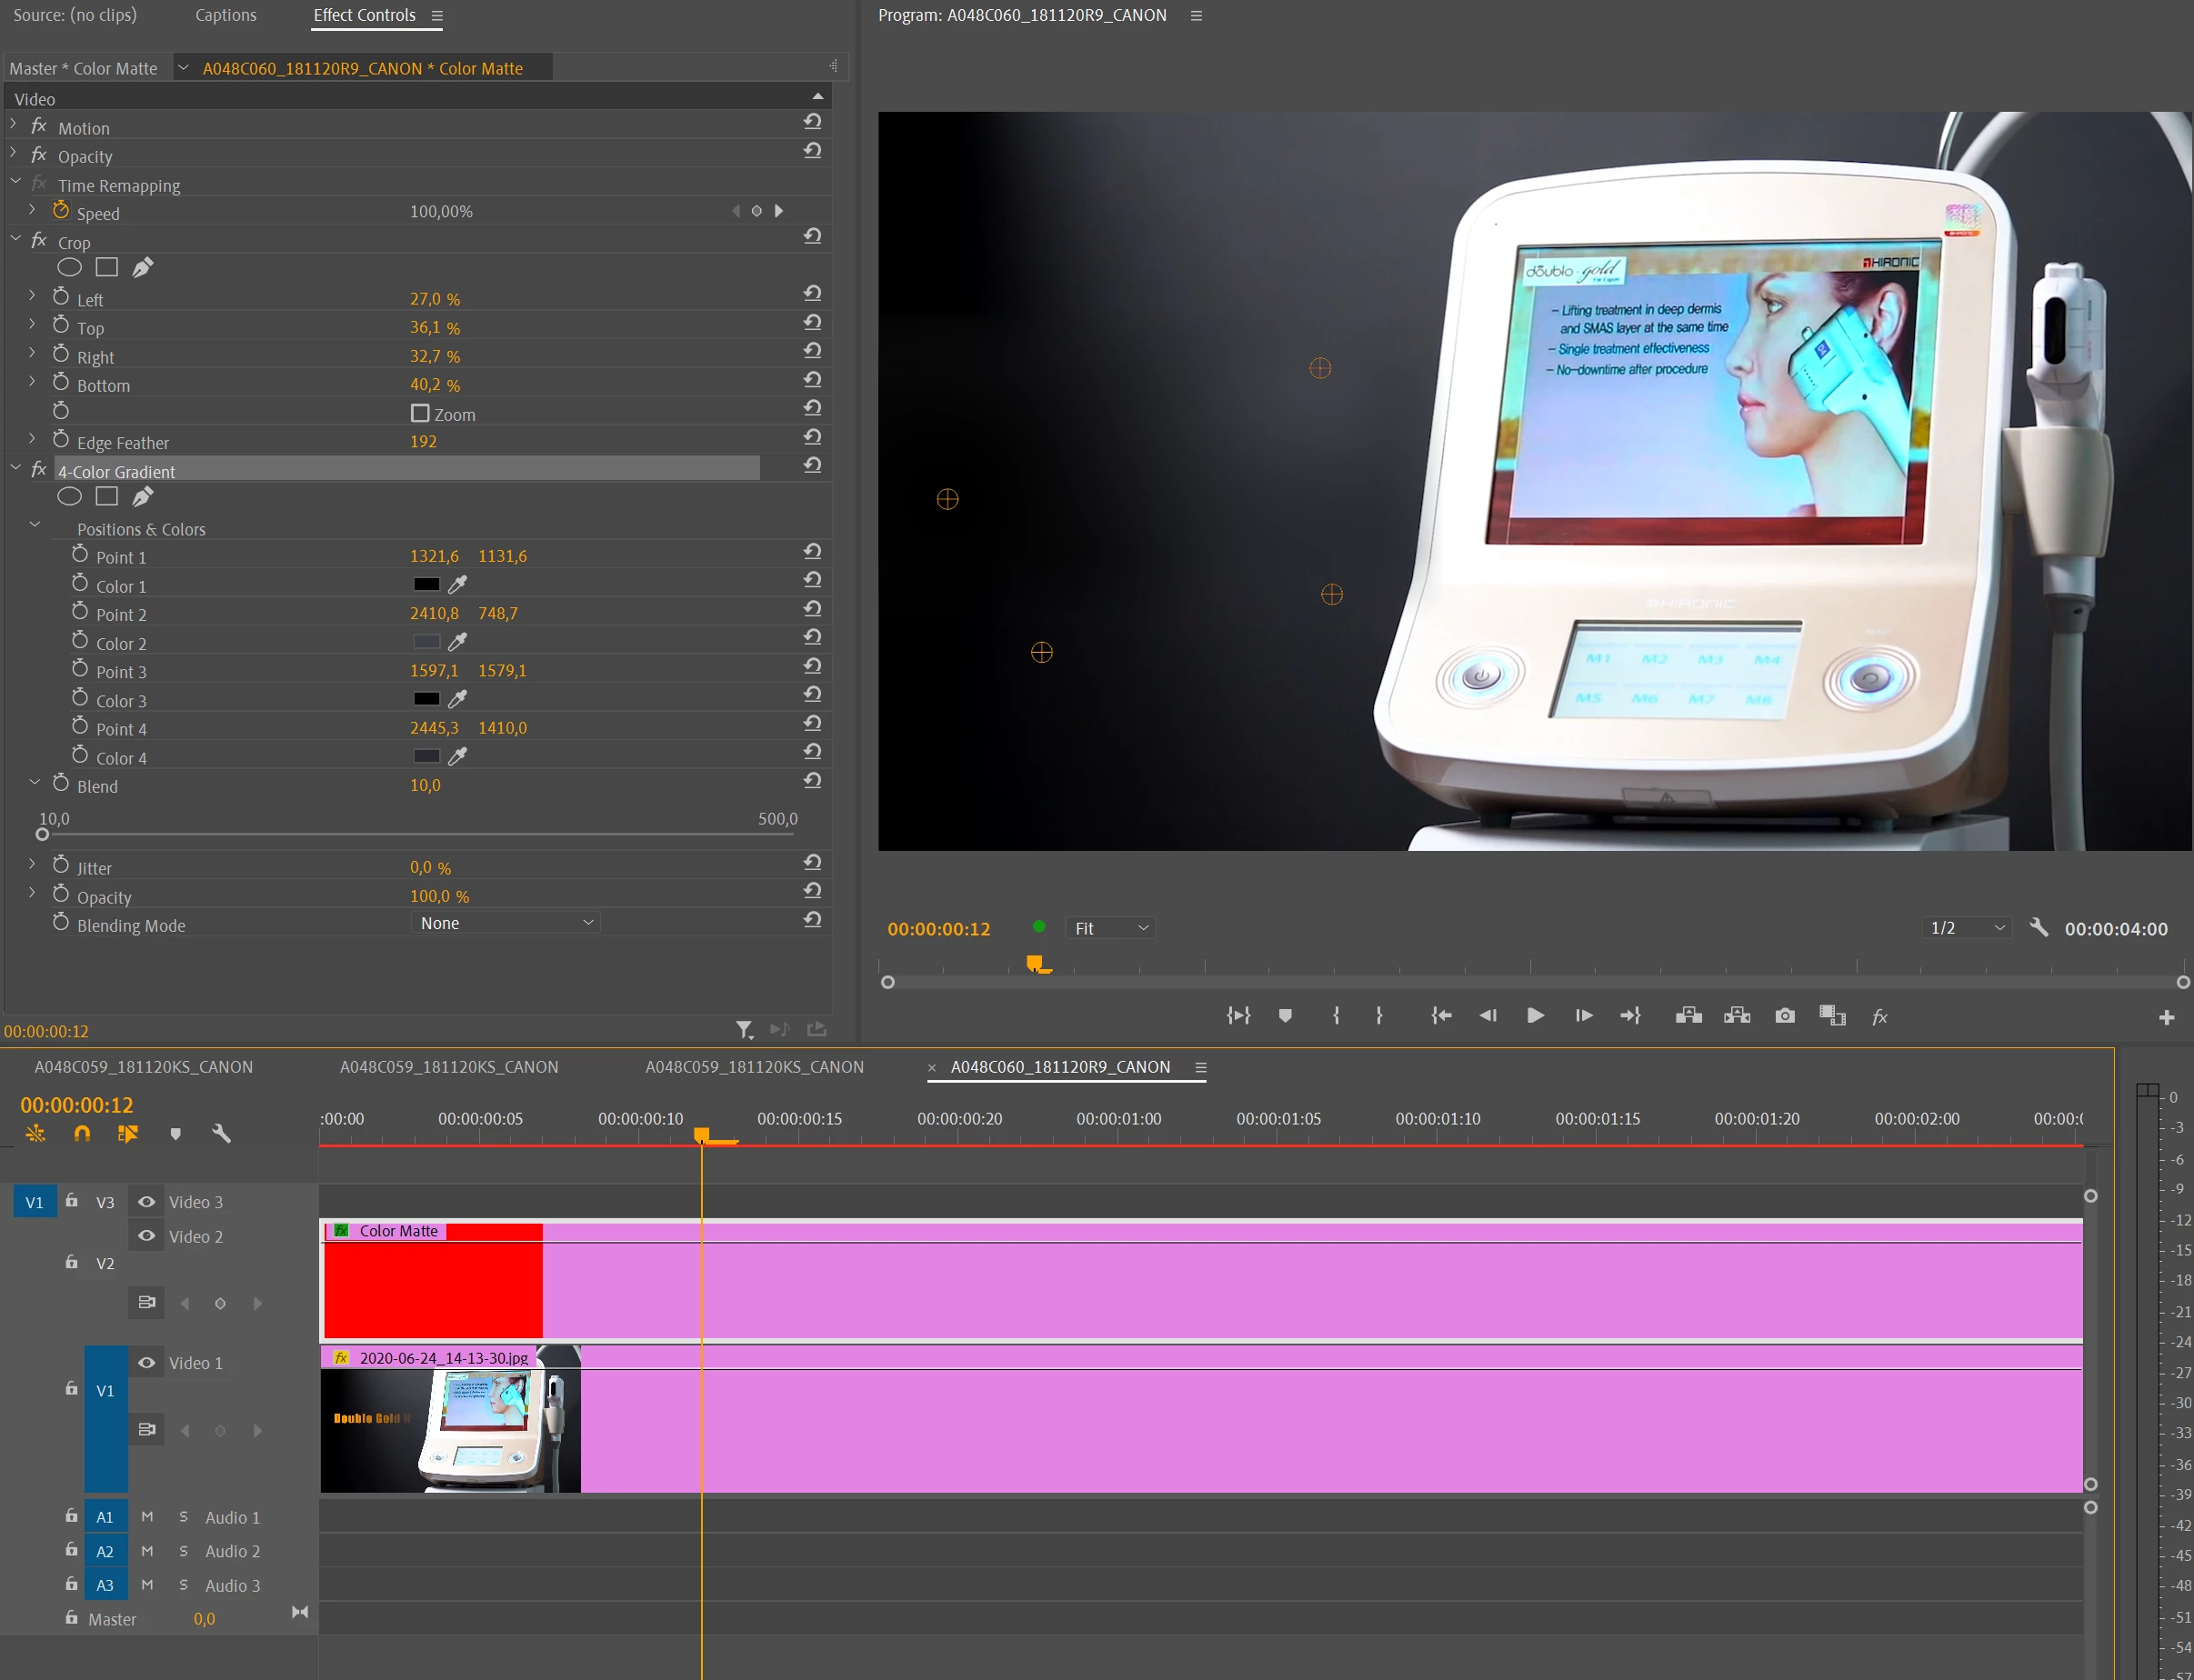Open the Fit zoom level dropdown
The image size is (2194, 1680).
(1111, 928)
